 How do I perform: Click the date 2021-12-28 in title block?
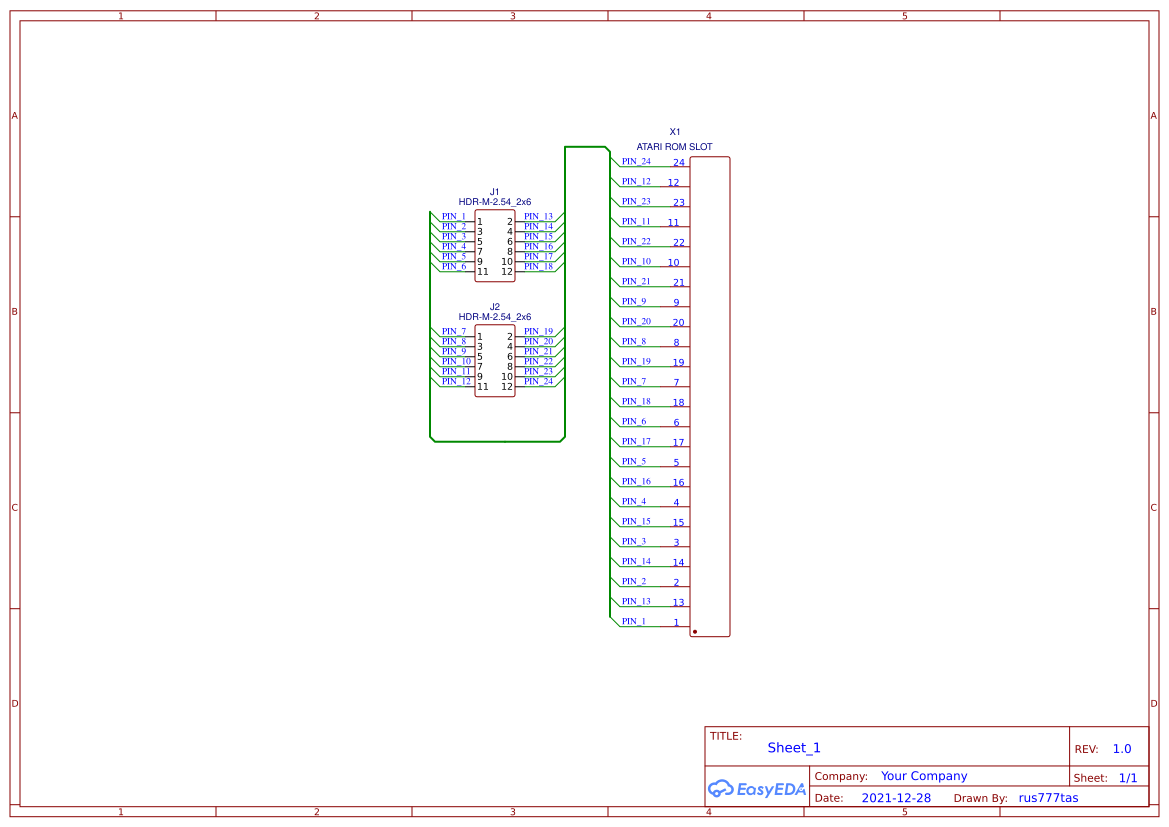[x=896, y=797]
